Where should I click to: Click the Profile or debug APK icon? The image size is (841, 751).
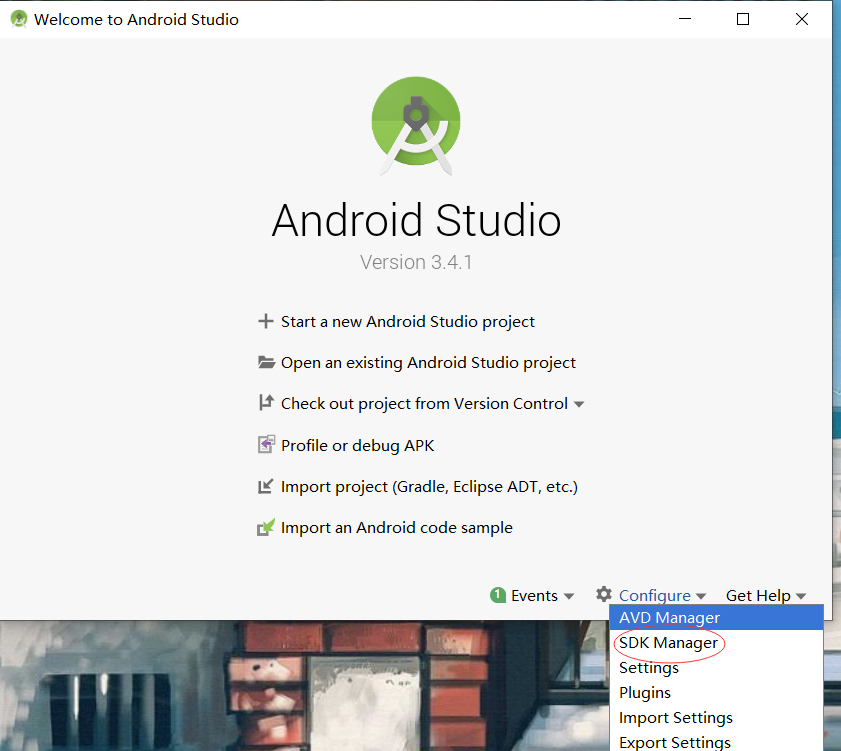click(x=267, y=444)
